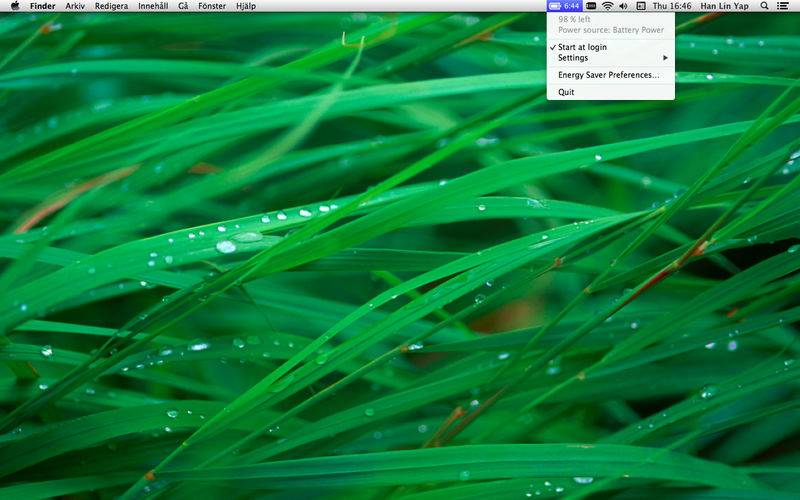Open Energy Saver Preferences
Screen dimensions: 800x500
608,75
